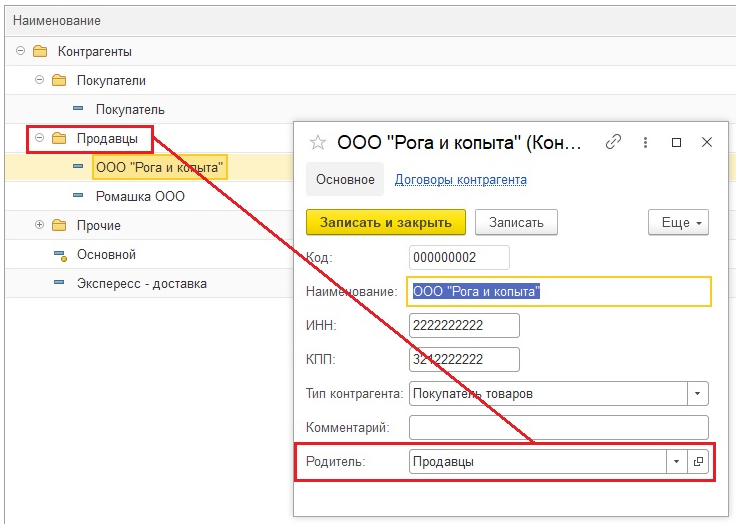Collapse the Покупатели group
The image size is (737, 526).
click(40, 80)
